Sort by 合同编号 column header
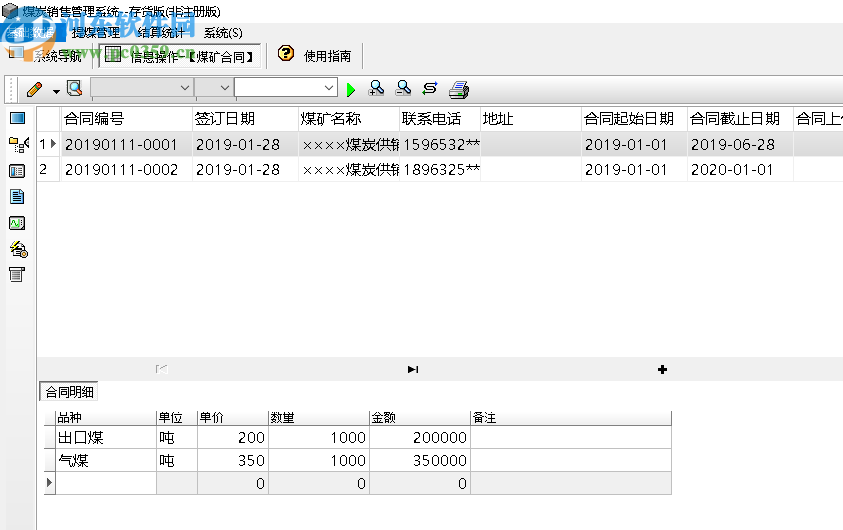 point(127,119)
